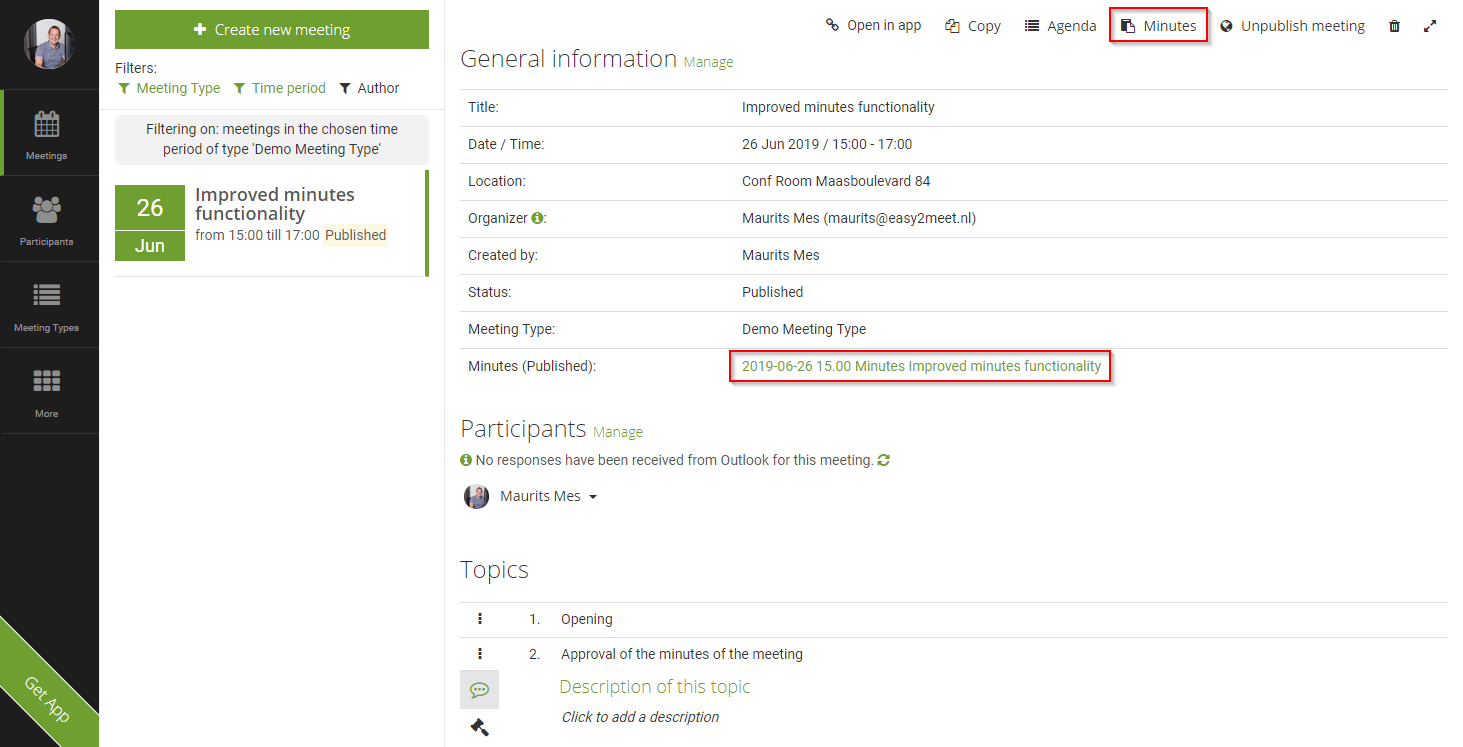Open options menu for Approval topic
The image size is (1463, 747).
(x=480, y=654)
